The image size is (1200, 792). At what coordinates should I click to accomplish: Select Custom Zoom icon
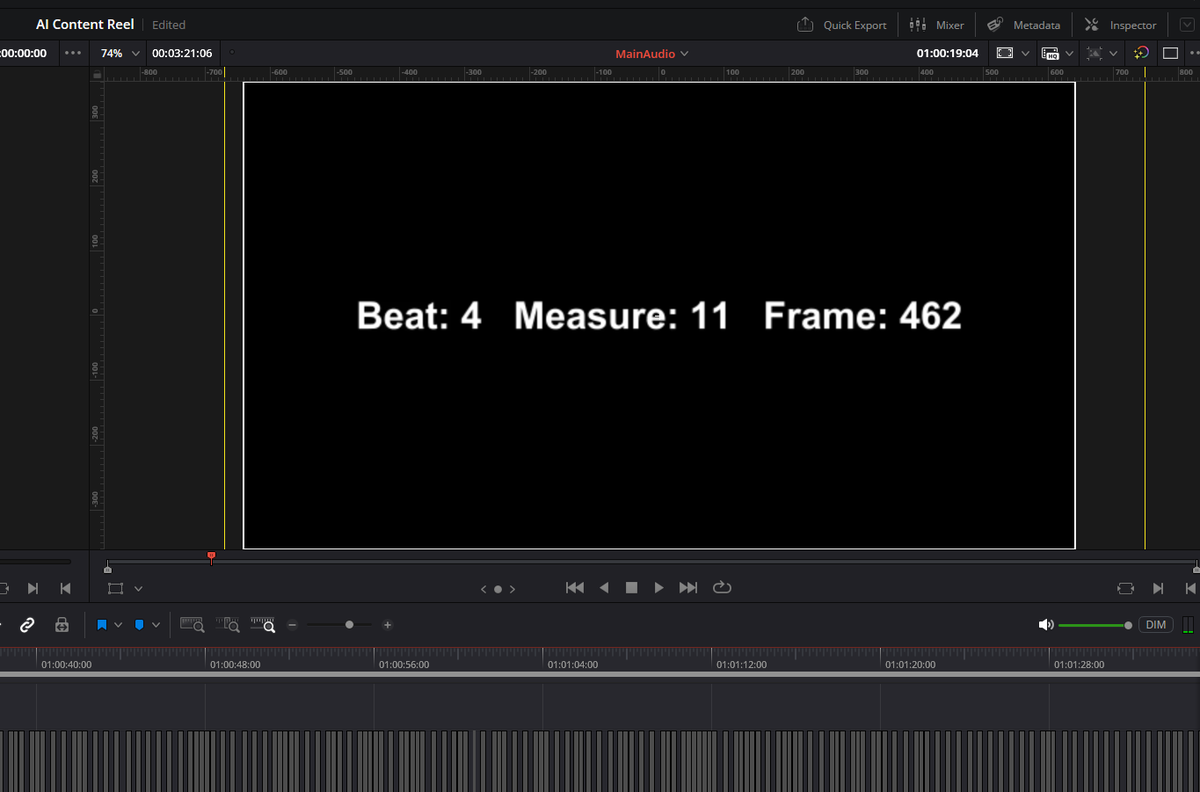coord(262,625)
